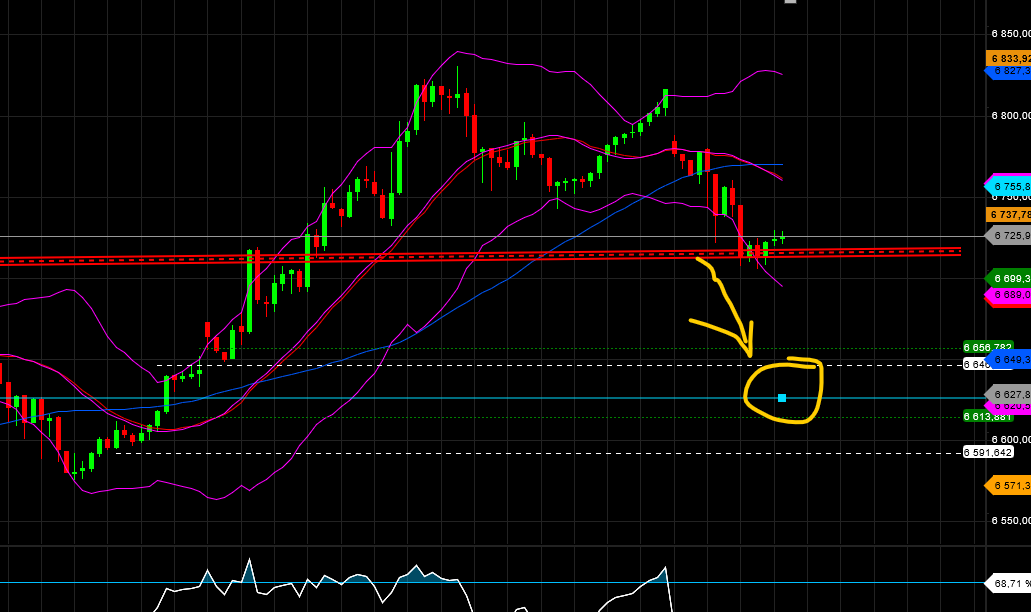
Task: Click the white 6 591,642 level label
Action: click(x=988, y=452)
